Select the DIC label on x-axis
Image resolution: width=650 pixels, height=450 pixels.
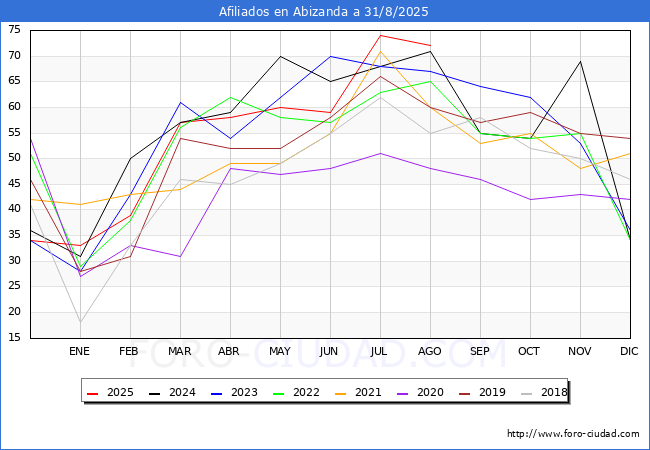(629, 352)
